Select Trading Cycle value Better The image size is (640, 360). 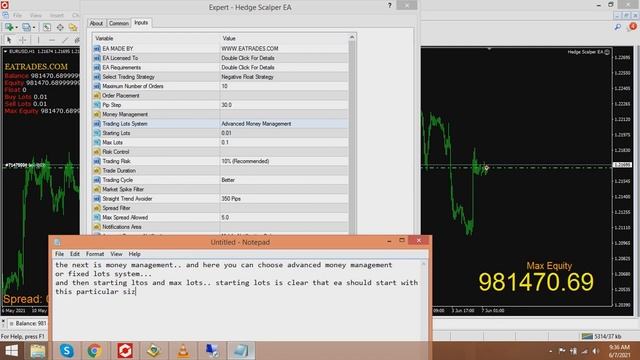pyautogui.click(x=284, y=180)
